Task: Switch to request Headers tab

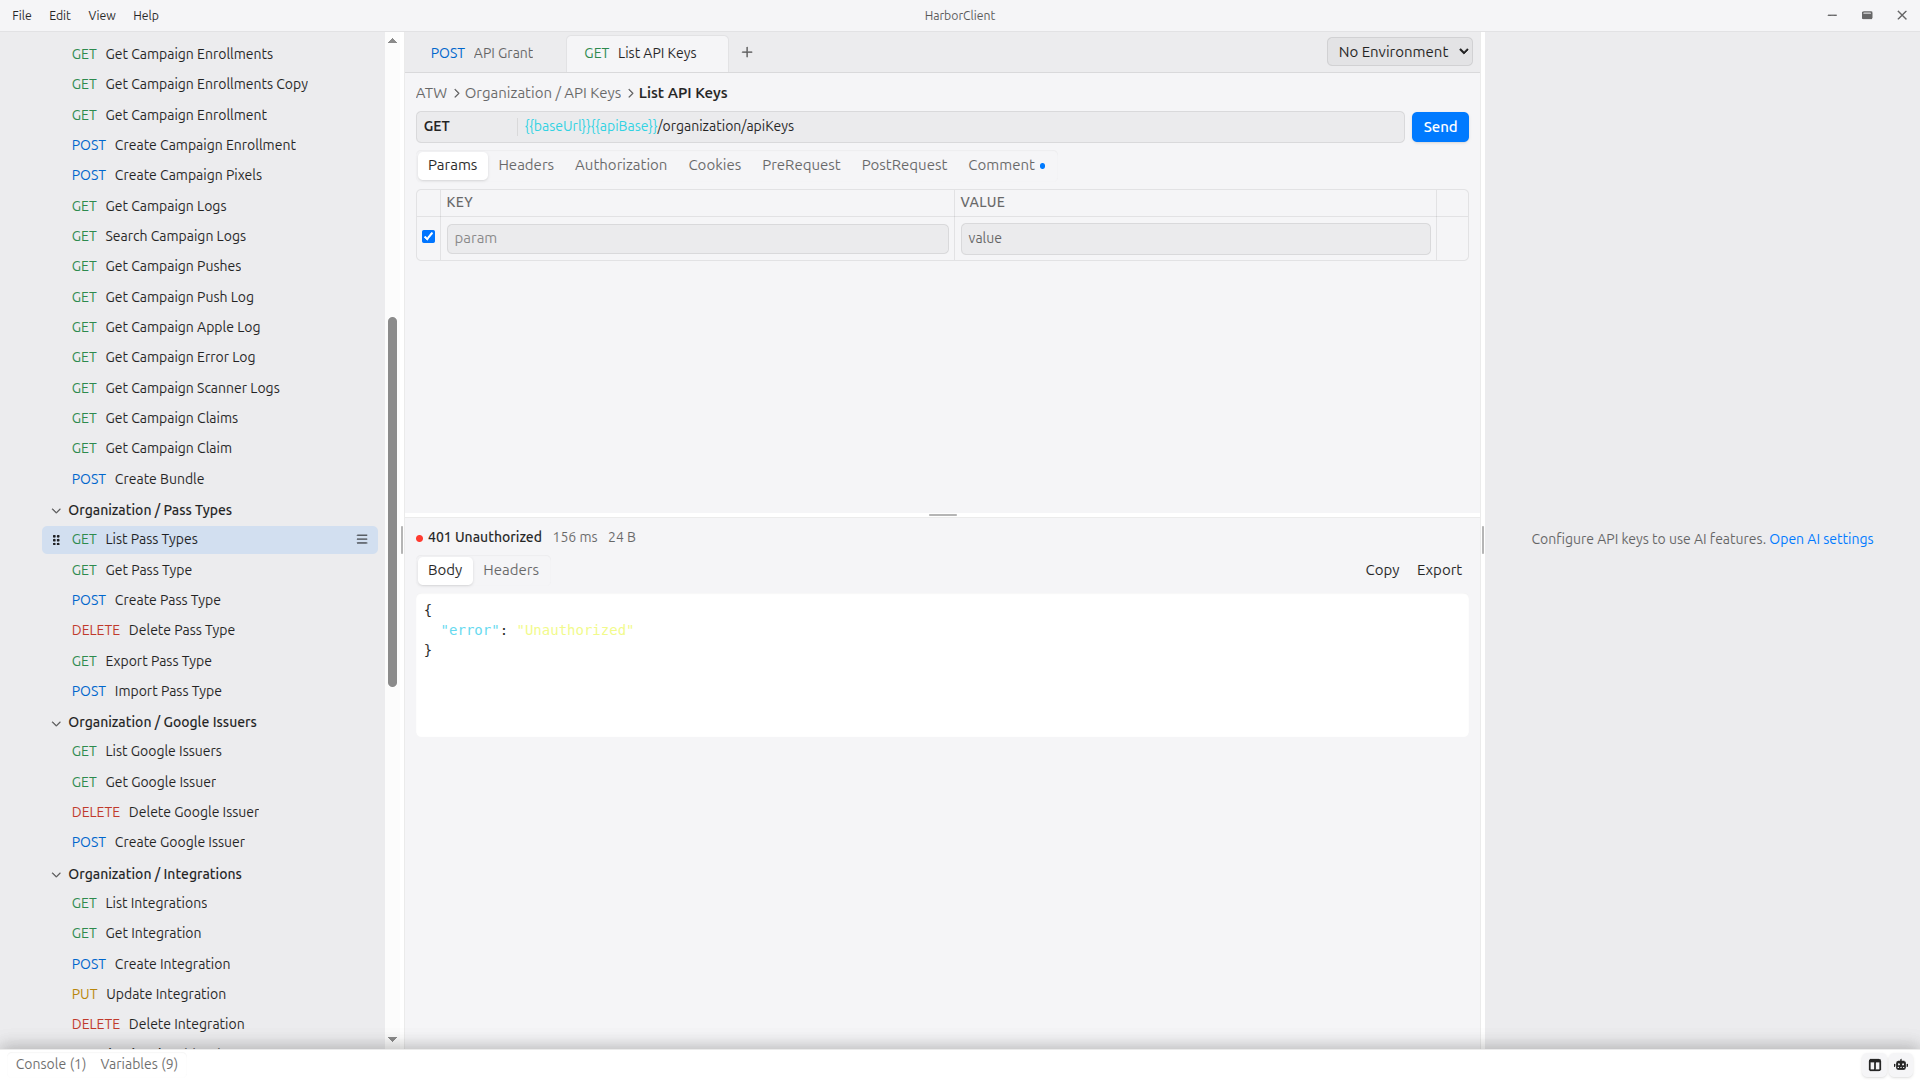Action: coord(526,165)
